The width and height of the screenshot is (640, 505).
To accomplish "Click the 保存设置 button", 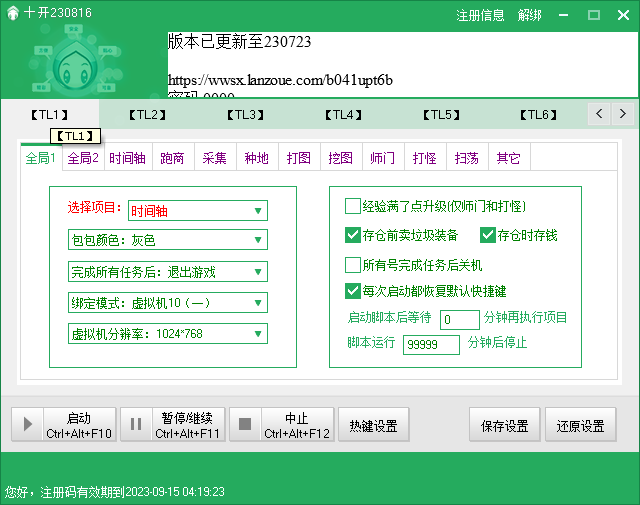I will point(505,426).
